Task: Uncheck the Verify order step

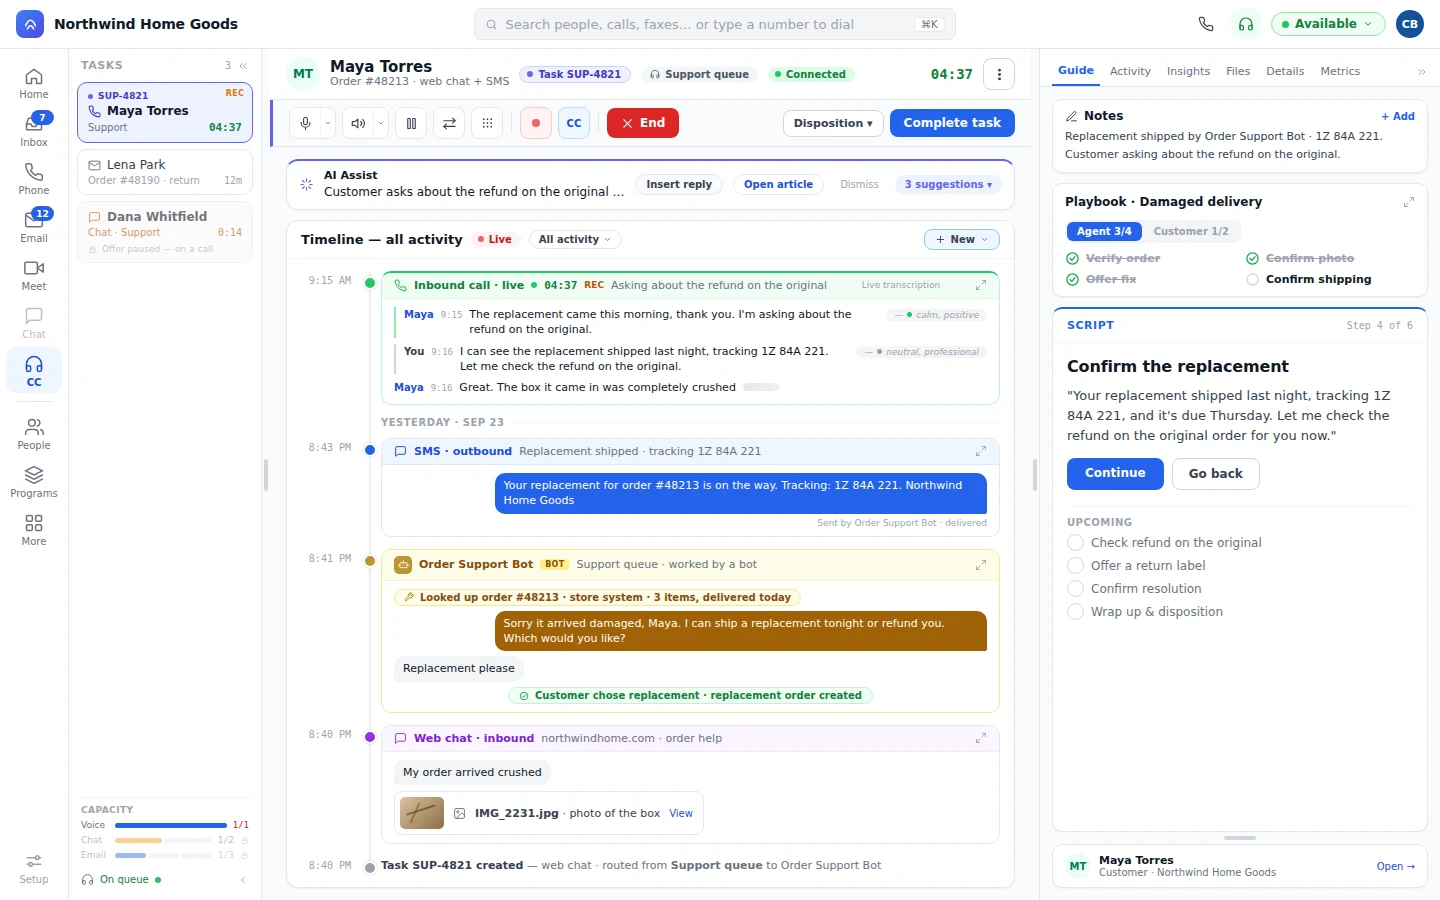Action: (1072, 258)
